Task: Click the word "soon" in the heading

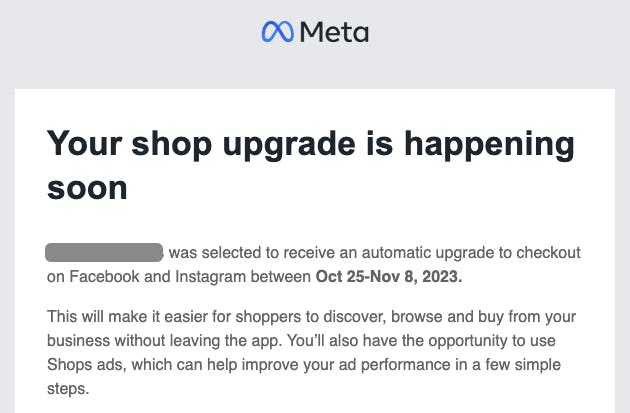Action: pos(87,186)
